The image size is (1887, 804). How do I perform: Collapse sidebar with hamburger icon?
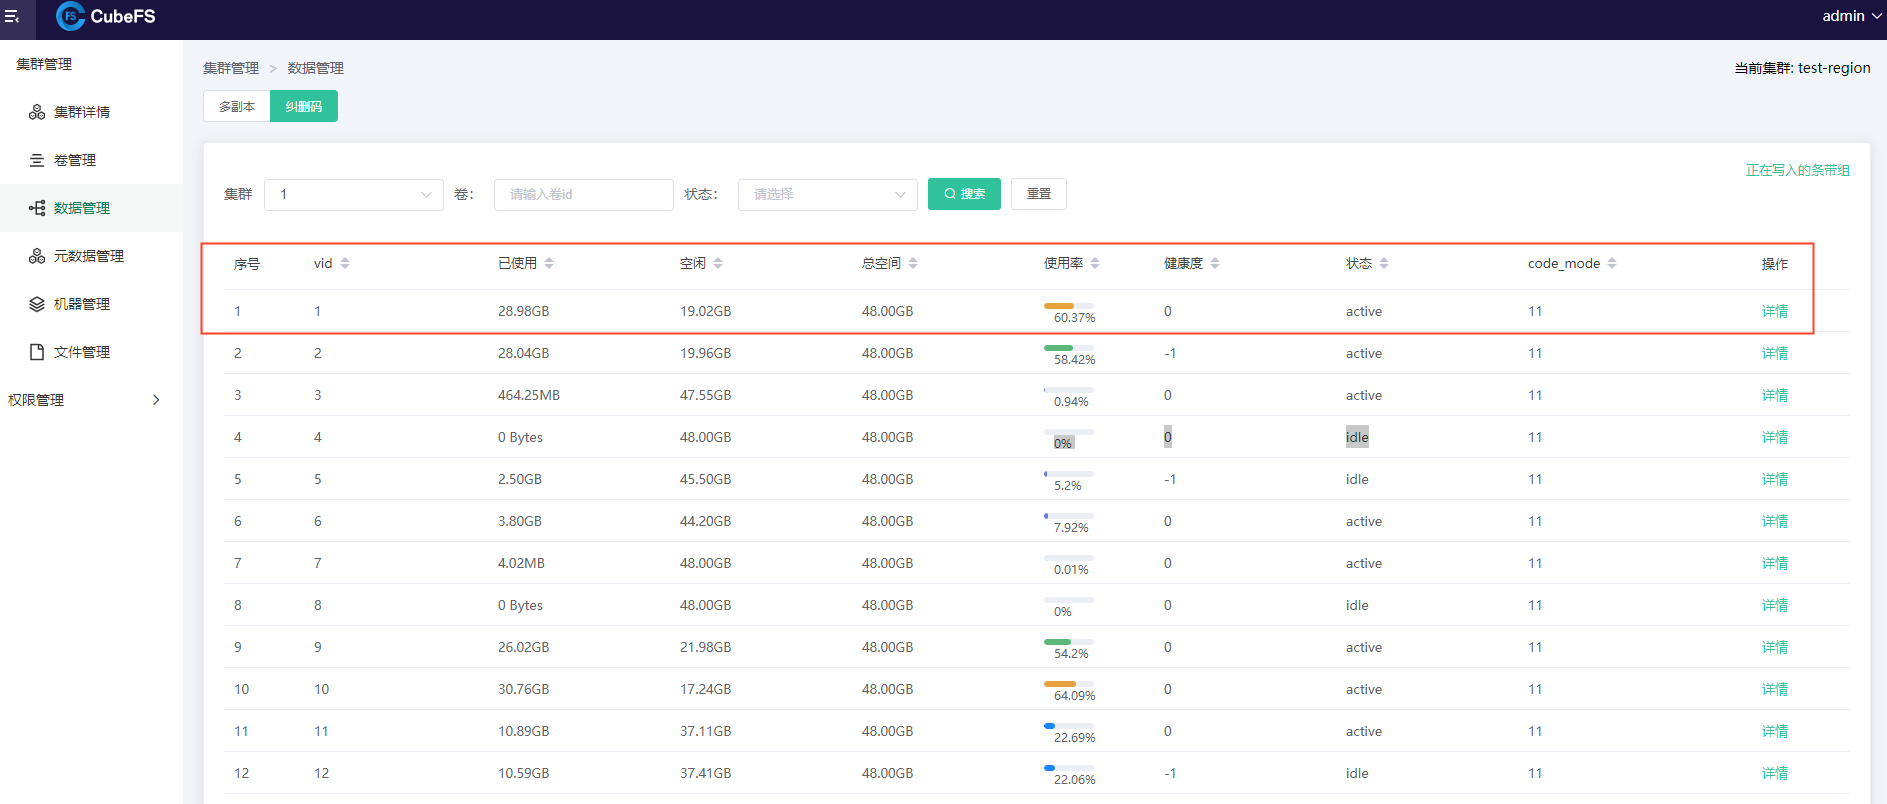pyautogui.click(x=12, y=16)
